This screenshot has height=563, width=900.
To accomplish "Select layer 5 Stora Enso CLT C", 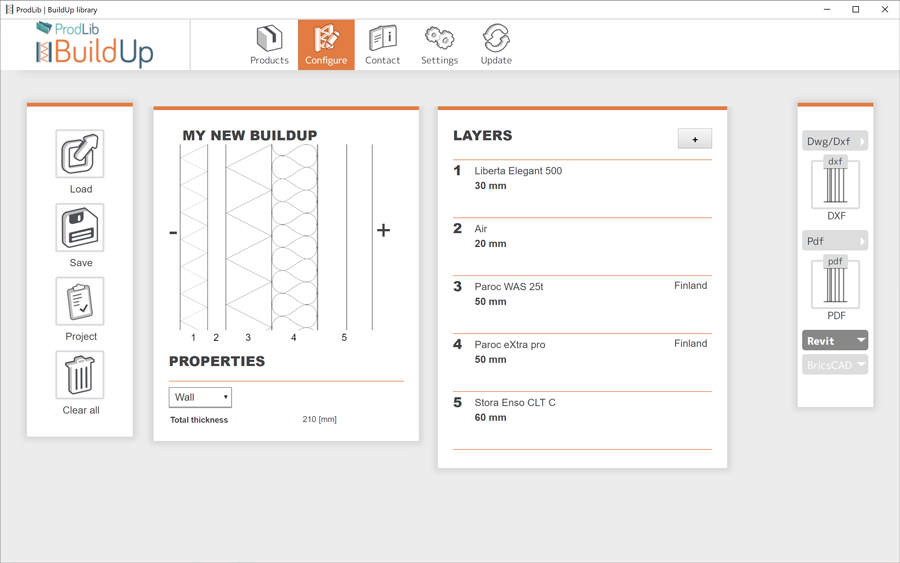I will tap(582, 420).
